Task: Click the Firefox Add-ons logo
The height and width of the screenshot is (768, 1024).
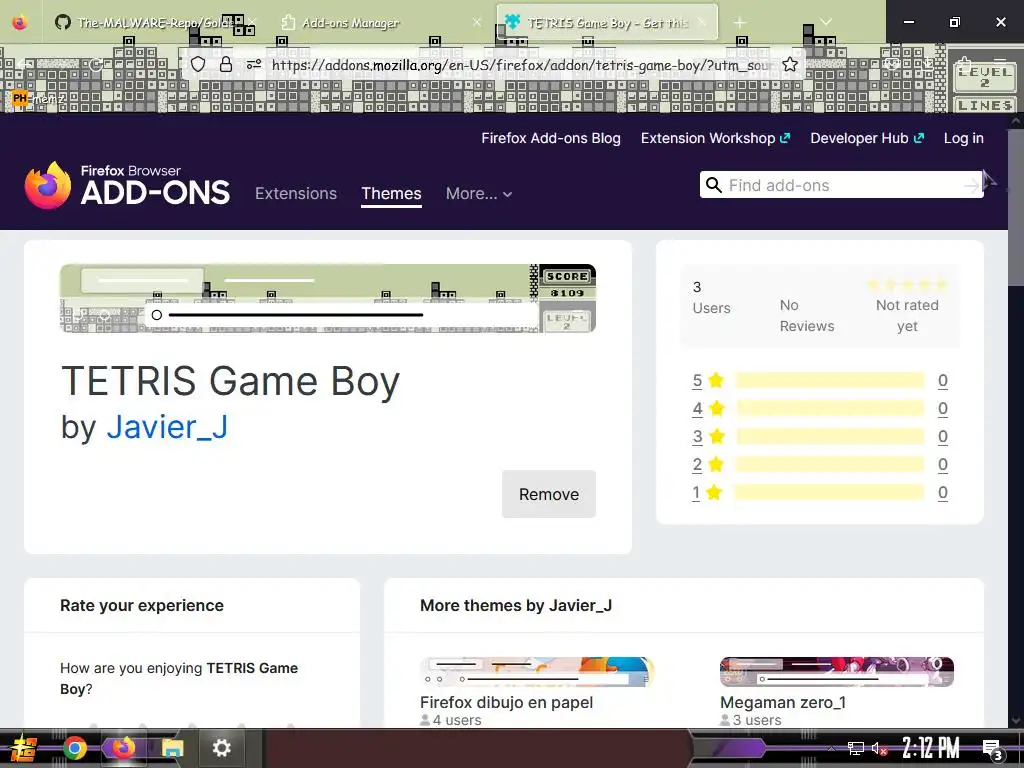Action: coord(127,185)
